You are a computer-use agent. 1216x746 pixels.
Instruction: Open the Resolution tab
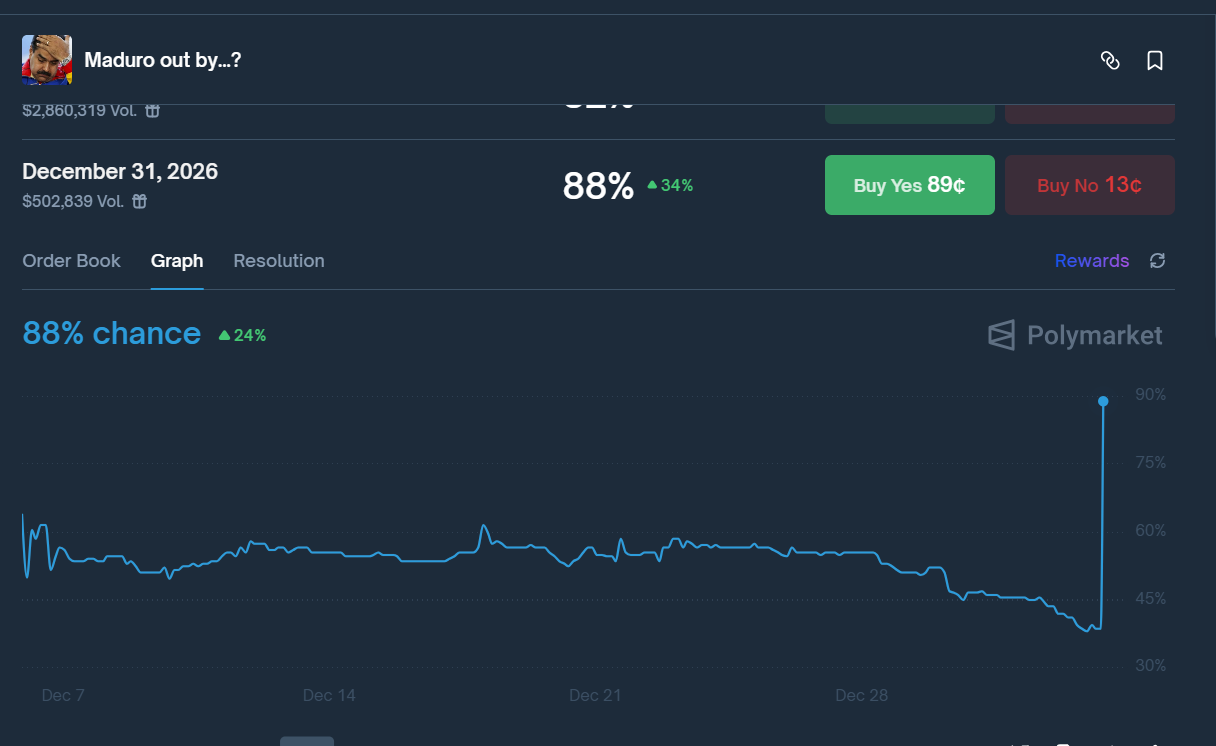pos(279,261)
